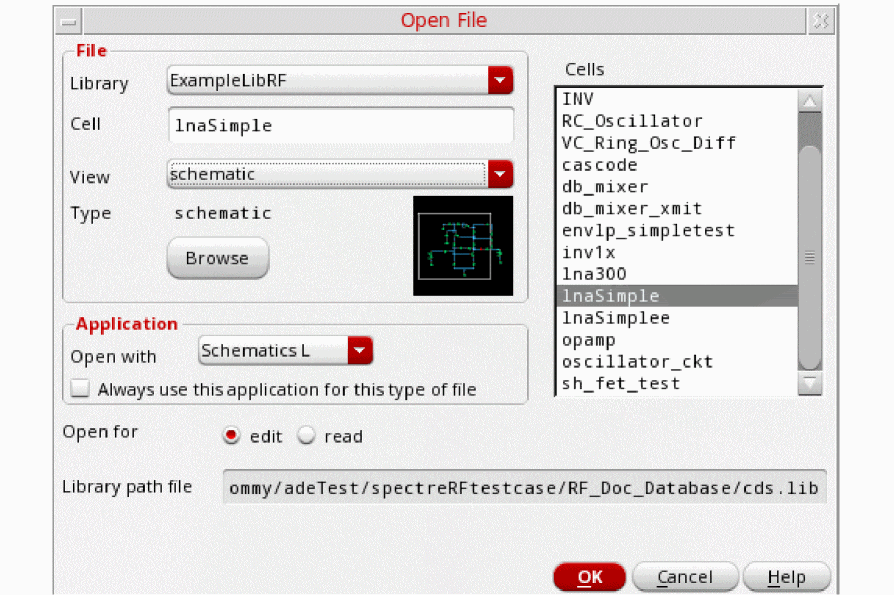Open the window menu button in title bar
The width and height of the screenshot is (894, 595).
click(x=69, y=22)
